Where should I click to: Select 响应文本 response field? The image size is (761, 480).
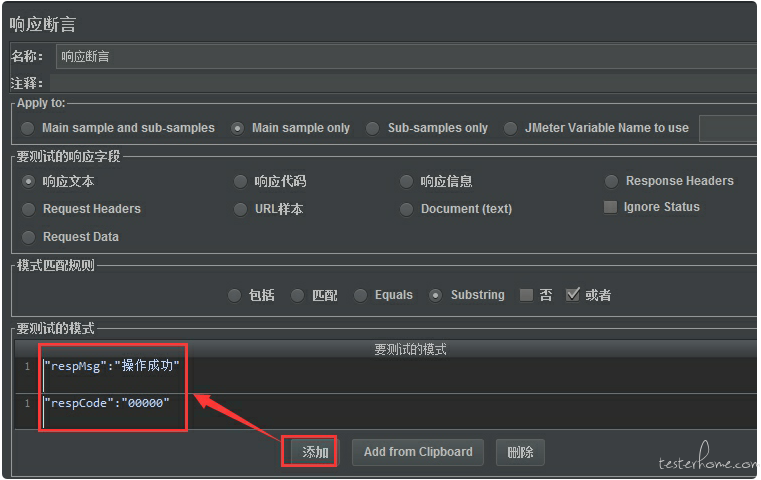[29, 182]
